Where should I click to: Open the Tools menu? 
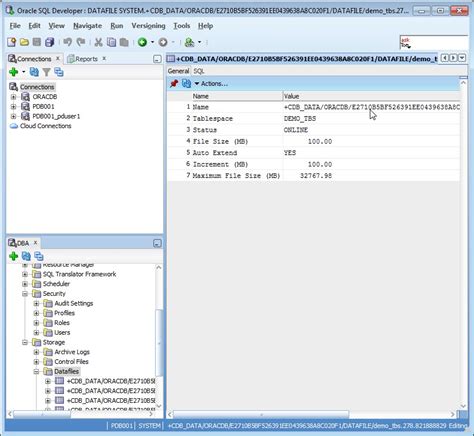click(182, 26)
